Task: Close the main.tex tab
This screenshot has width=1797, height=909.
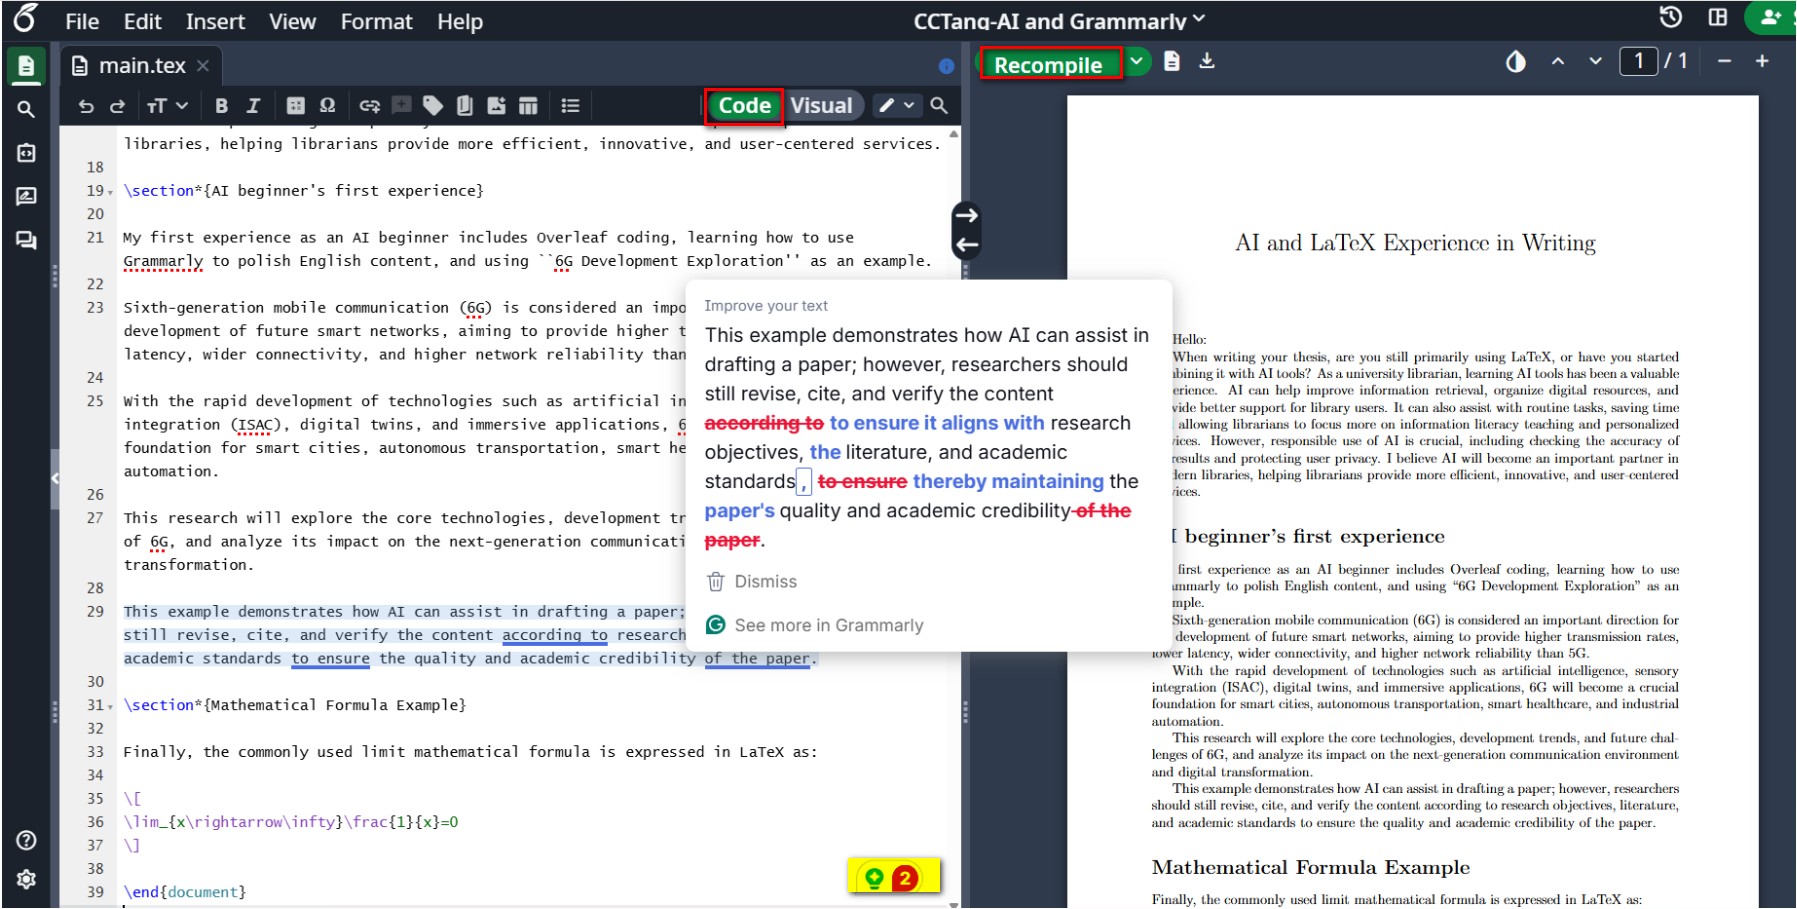Action: (203, 66)
